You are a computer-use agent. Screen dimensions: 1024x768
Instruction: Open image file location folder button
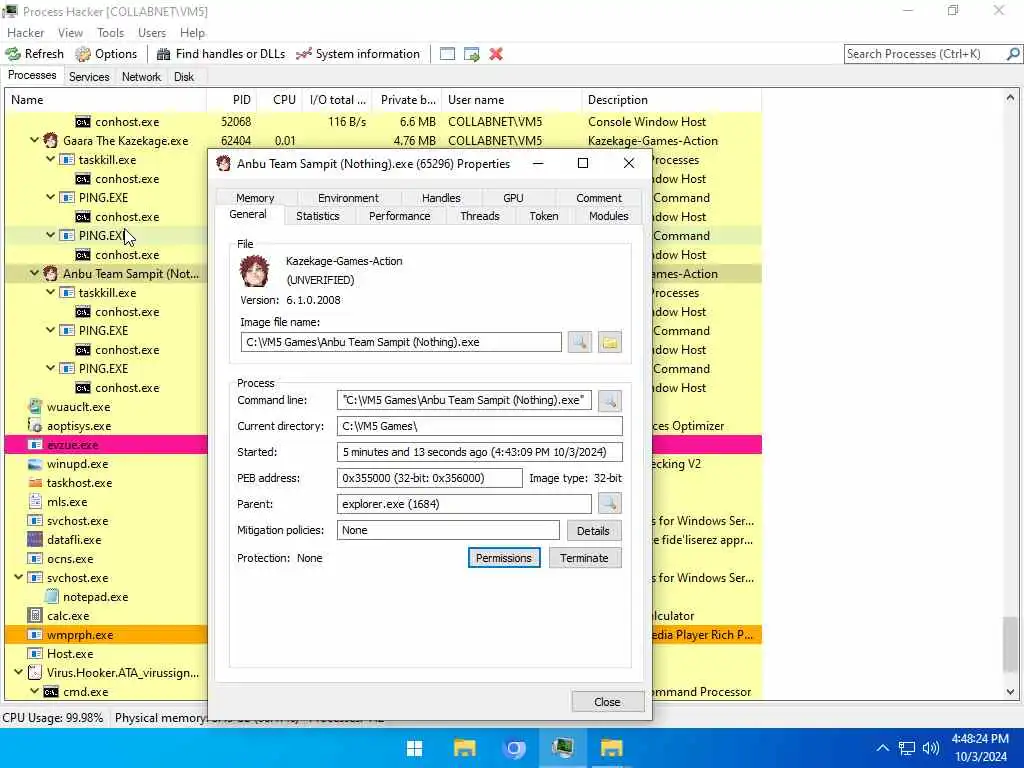[610, 342]
